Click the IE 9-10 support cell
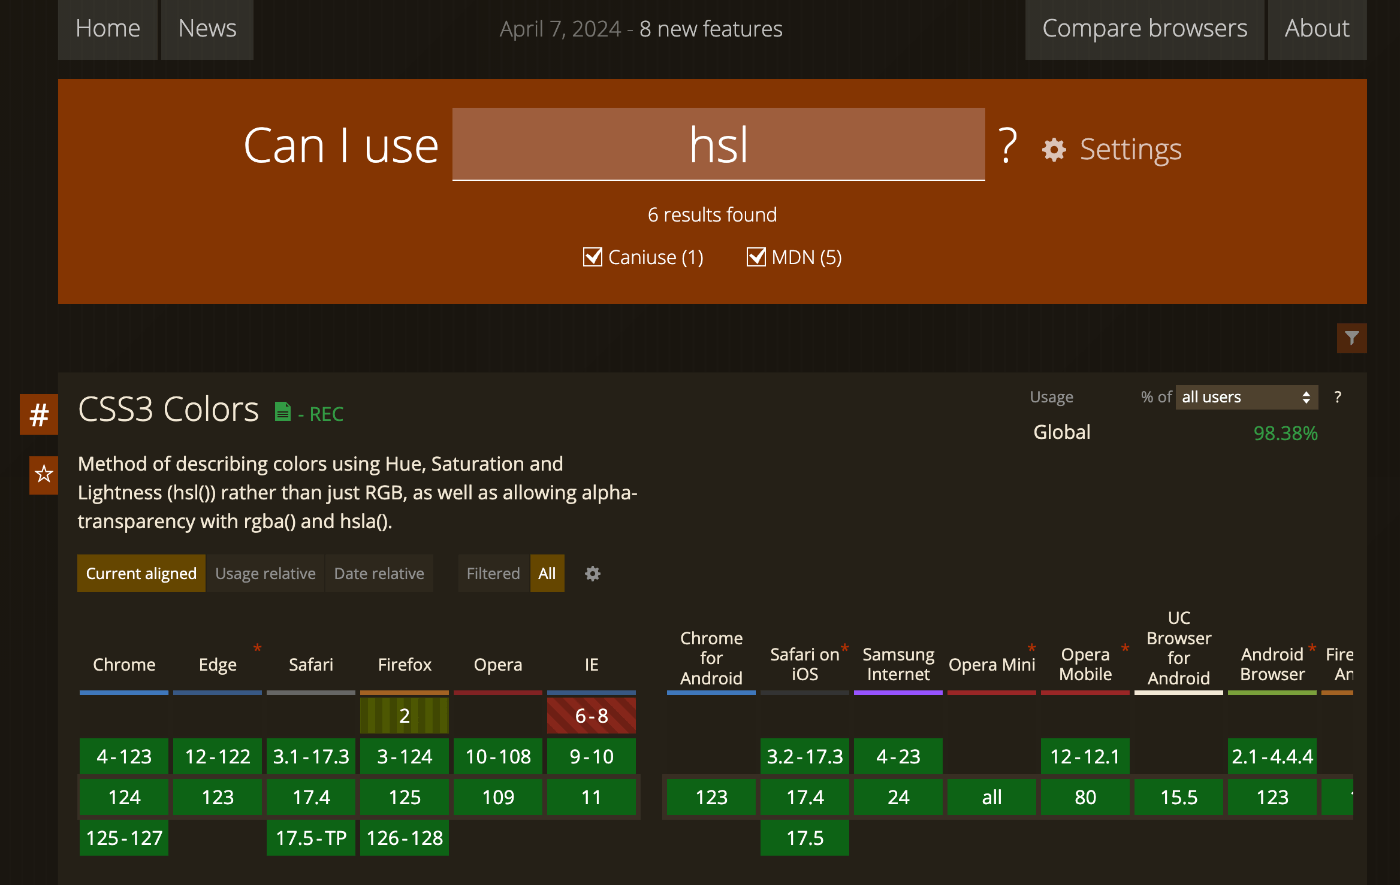The height and width of the screenshot is (885, 1400). 592,757
